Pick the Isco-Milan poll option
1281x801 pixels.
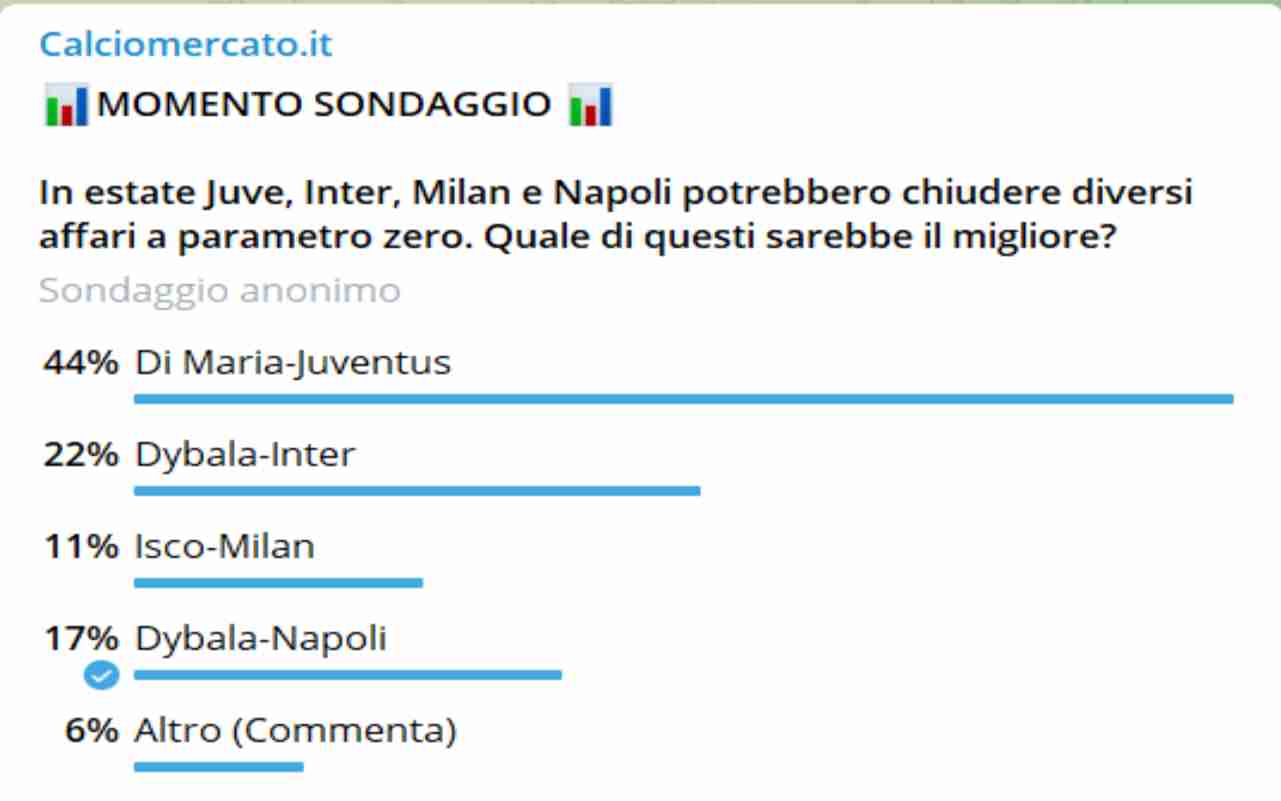[x=225, y=547]
